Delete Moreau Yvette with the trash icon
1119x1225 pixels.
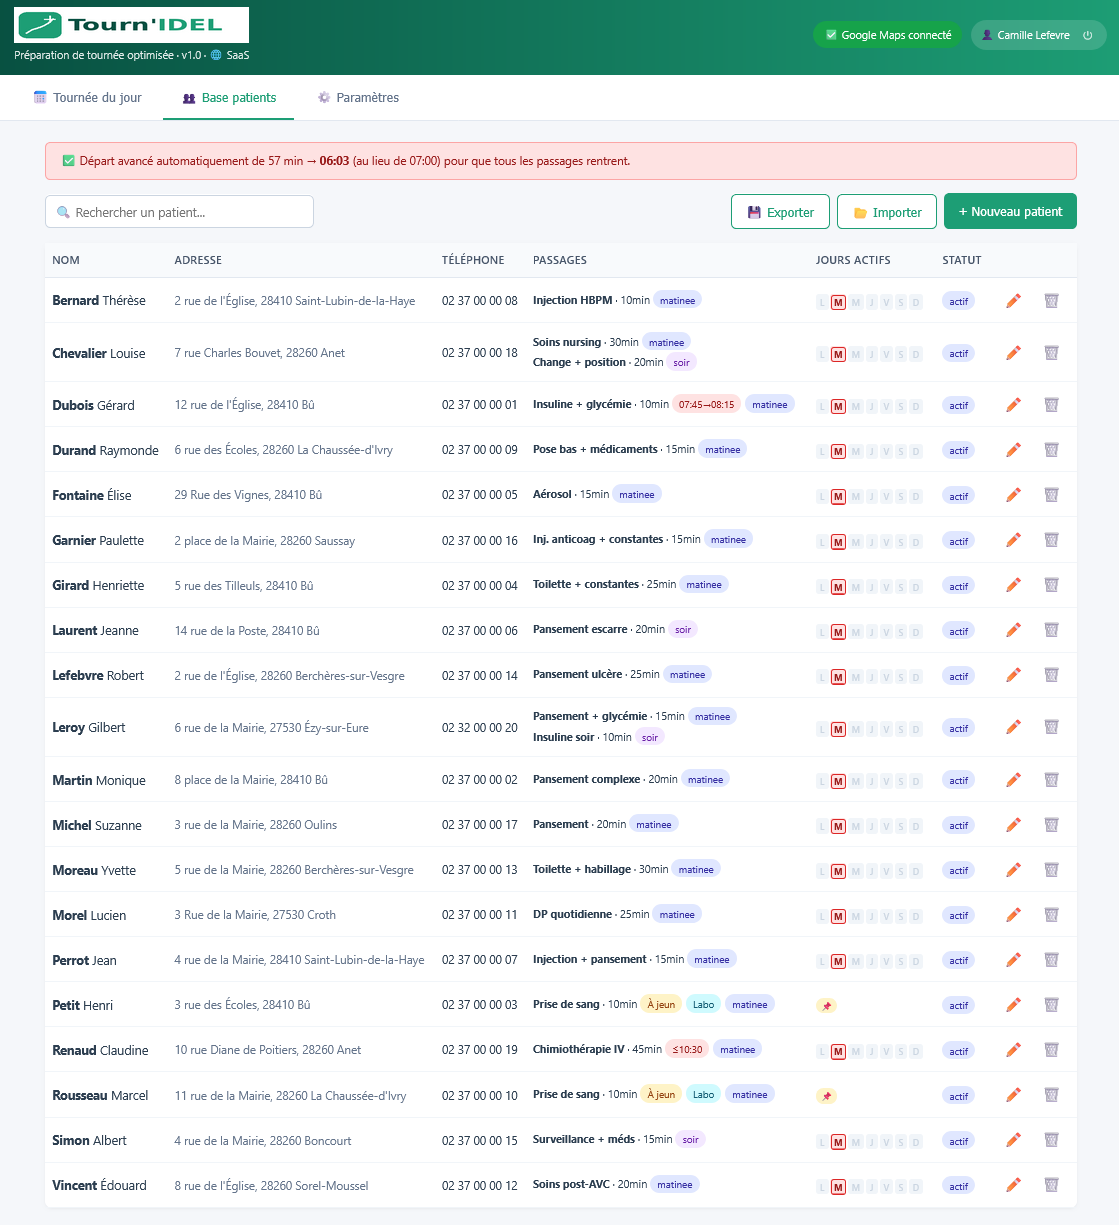1051,870
